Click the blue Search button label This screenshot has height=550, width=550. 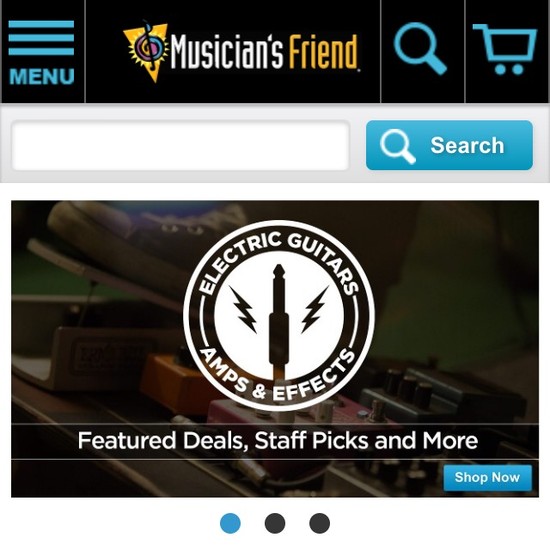tap(467, 145)
